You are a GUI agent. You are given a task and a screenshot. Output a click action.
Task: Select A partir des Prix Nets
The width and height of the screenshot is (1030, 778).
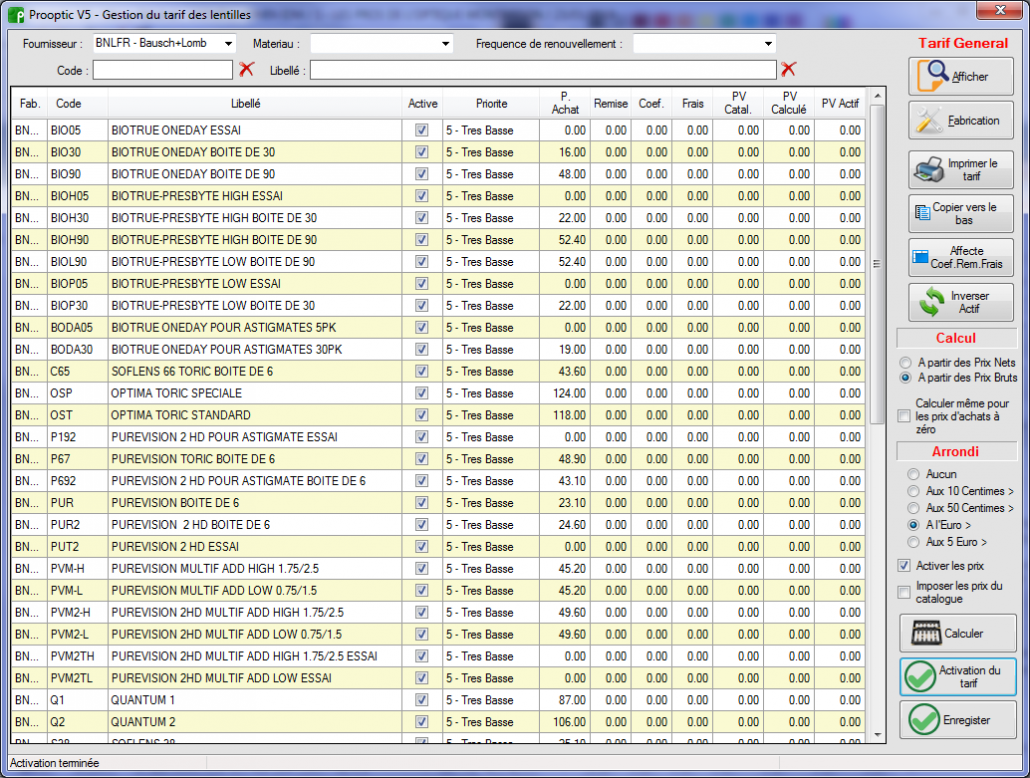click(906, 363)
